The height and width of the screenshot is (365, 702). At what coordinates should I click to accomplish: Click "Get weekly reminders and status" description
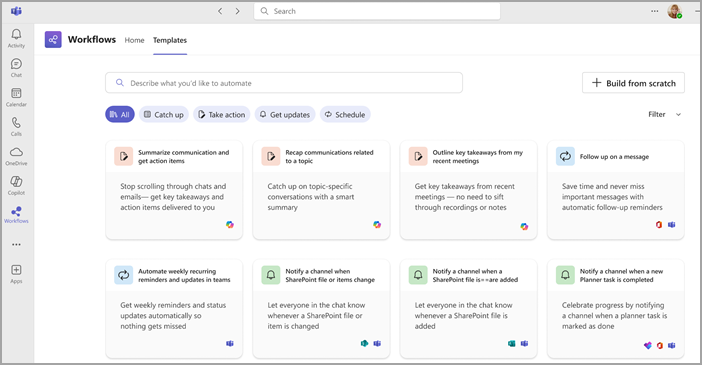tap(173, 315)
